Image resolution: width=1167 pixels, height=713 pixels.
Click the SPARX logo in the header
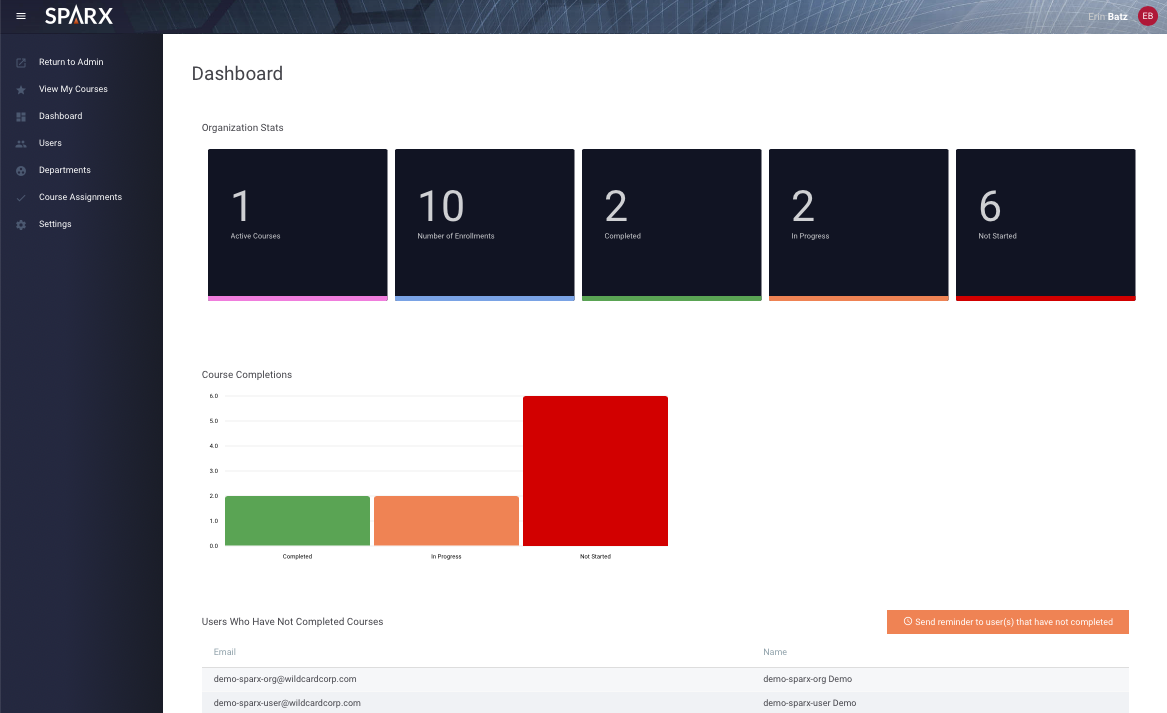pyautogui.click(x=79, y=15)
